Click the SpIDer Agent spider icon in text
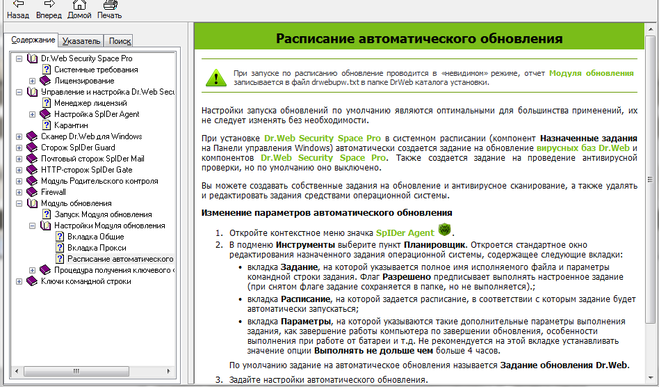The height and width of the screenshot is (387, 659). (x=444, y=230)
